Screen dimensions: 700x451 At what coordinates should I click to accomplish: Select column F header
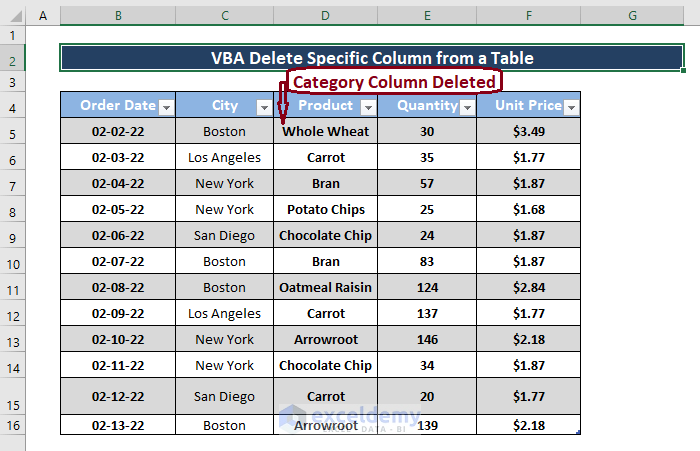point(528,16)
